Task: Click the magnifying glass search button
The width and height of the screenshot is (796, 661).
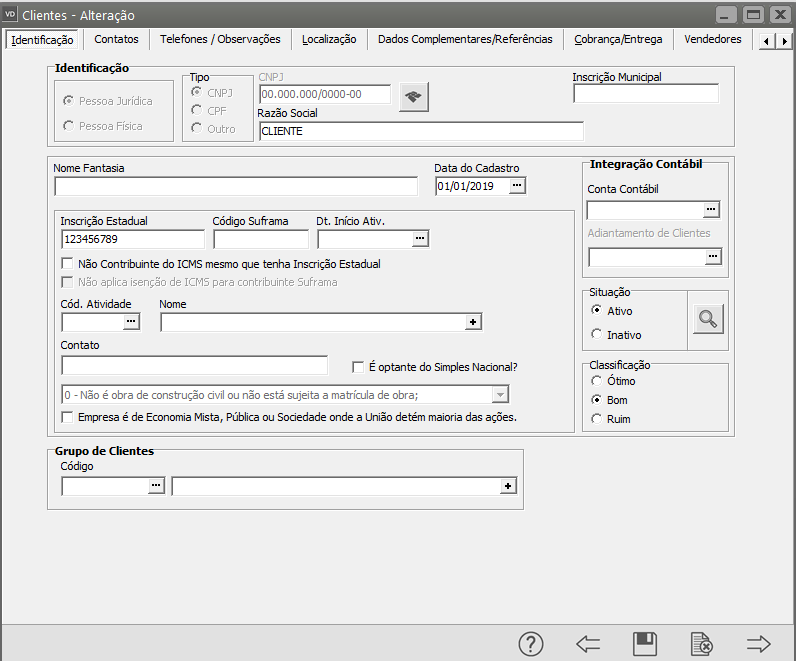Action: tap(708, 319)
